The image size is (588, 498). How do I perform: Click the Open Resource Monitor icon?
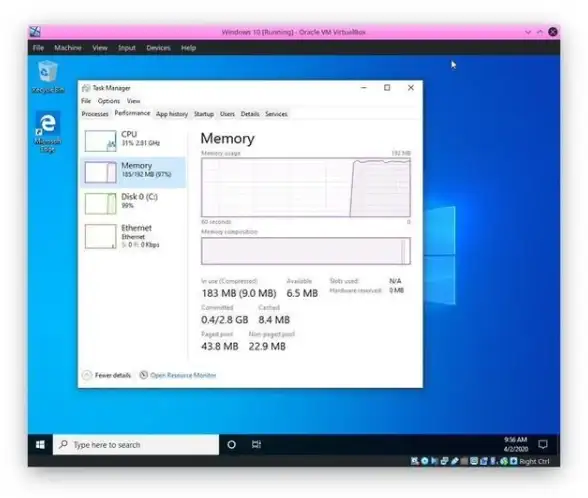pyautogui.click(x=144, y=375)
